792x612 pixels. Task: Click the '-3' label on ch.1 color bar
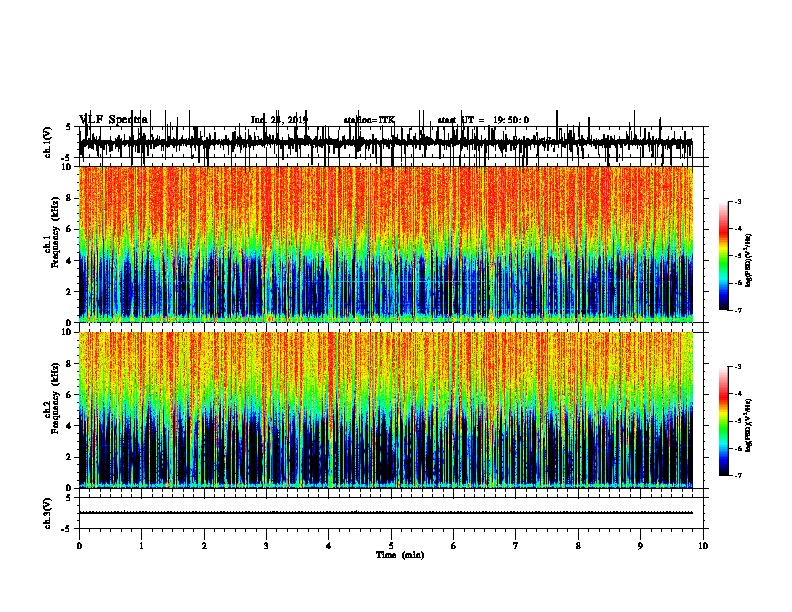pyautogui.click(x=737, y=201)
